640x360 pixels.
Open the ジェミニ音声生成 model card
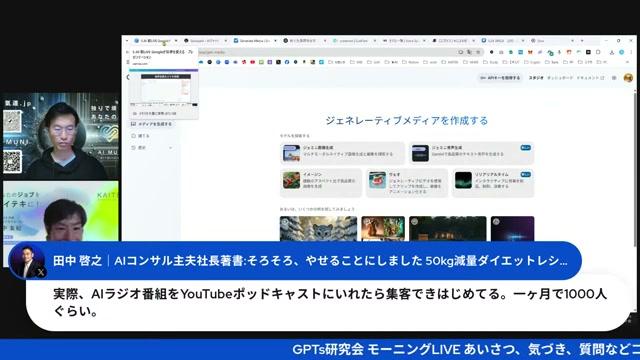coord(472,153)
